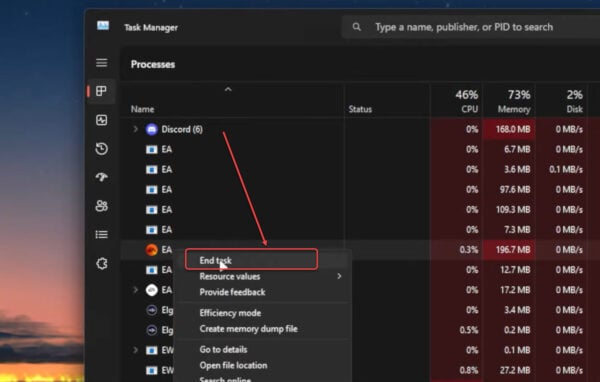Viewport: 600px width, 382px height.
Task: Open the Details list icon in sidebar
Action: [101, 234]
